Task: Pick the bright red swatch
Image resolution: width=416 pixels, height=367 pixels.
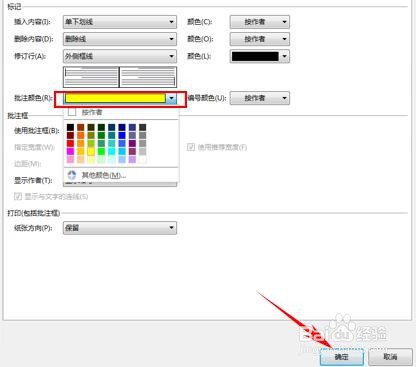Action: [70, 143]
